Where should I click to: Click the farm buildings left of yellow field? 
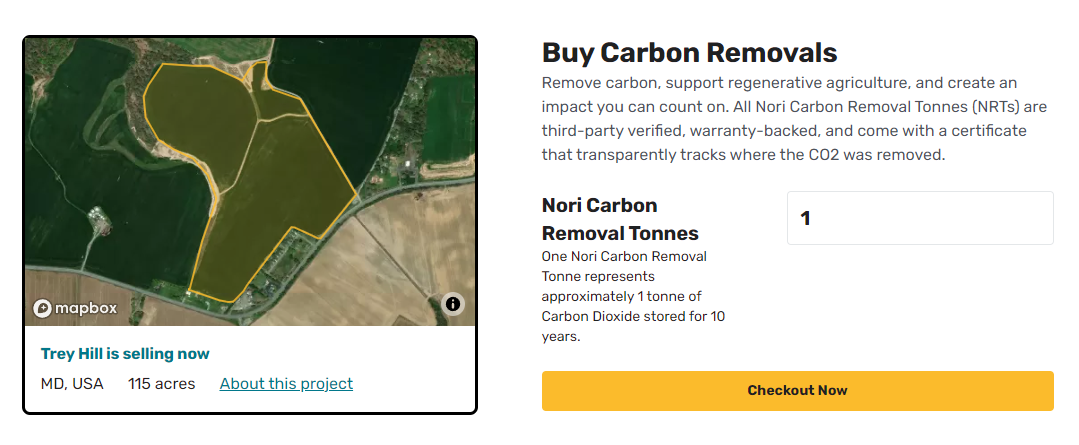coord(98,220)
